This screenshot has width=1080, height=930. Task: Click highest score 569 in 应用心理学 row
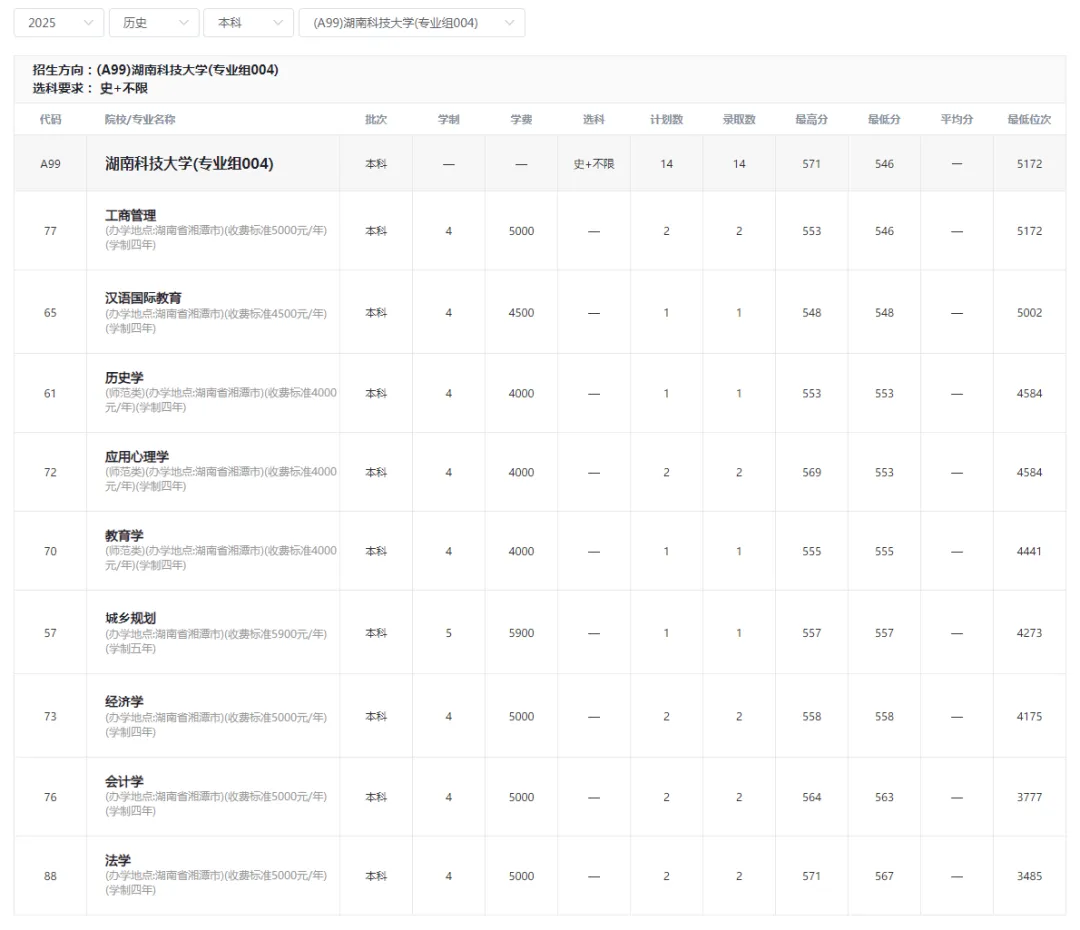[811, 473]
